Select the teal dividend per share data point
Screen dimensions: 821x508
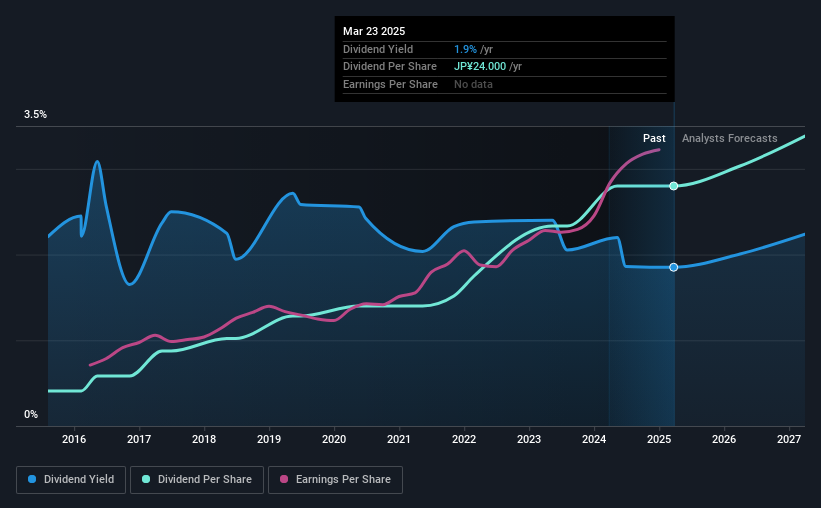(674, 186)
